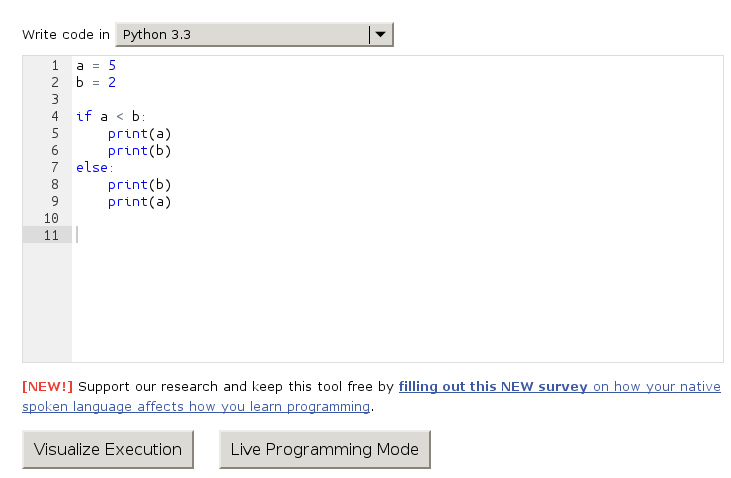The height and width of the screenshot is (478, 731).
Task: Click the dropdown arrow beside Python 3.3
Action: [x=380, y=35]
